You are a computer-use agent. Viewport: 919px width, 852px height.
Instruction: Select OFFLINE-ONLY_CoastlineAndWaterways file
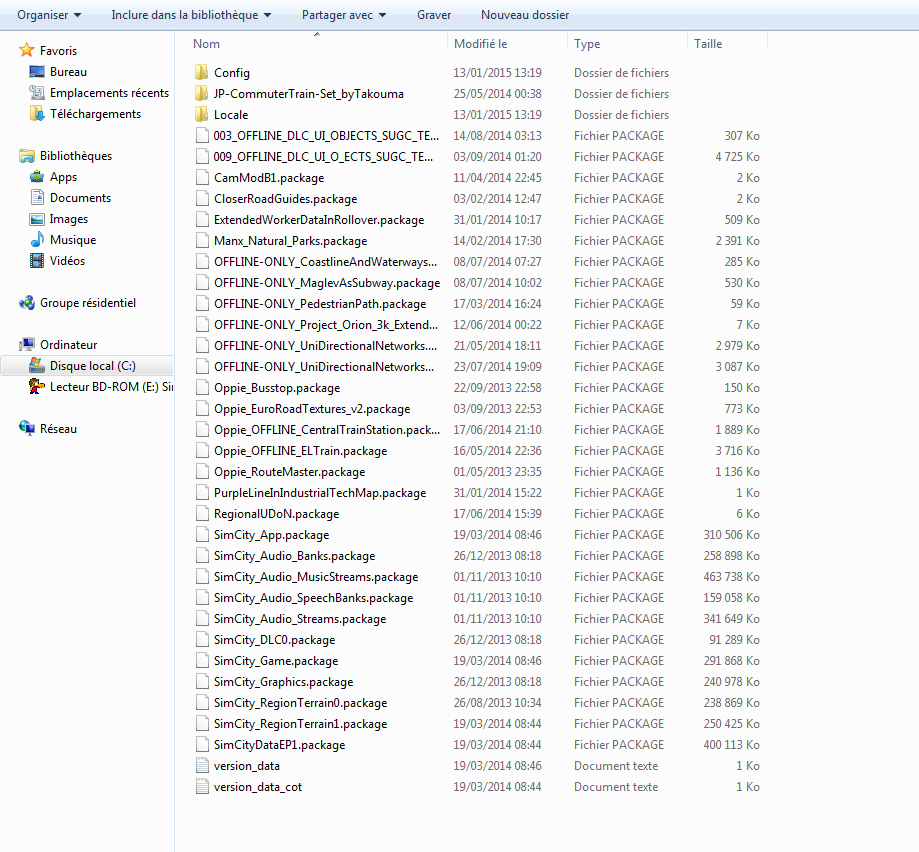325,262
